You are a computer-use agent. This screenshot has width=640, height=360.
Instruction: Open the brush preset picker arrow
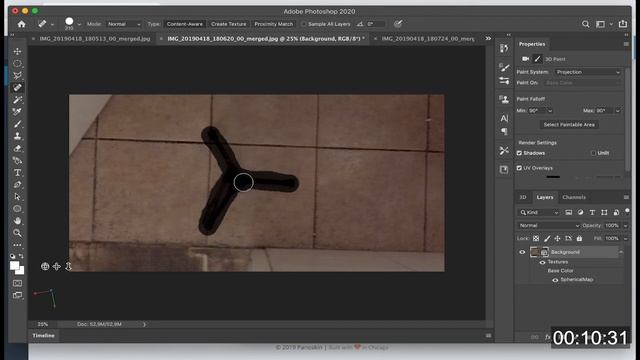tap(79, 24)
